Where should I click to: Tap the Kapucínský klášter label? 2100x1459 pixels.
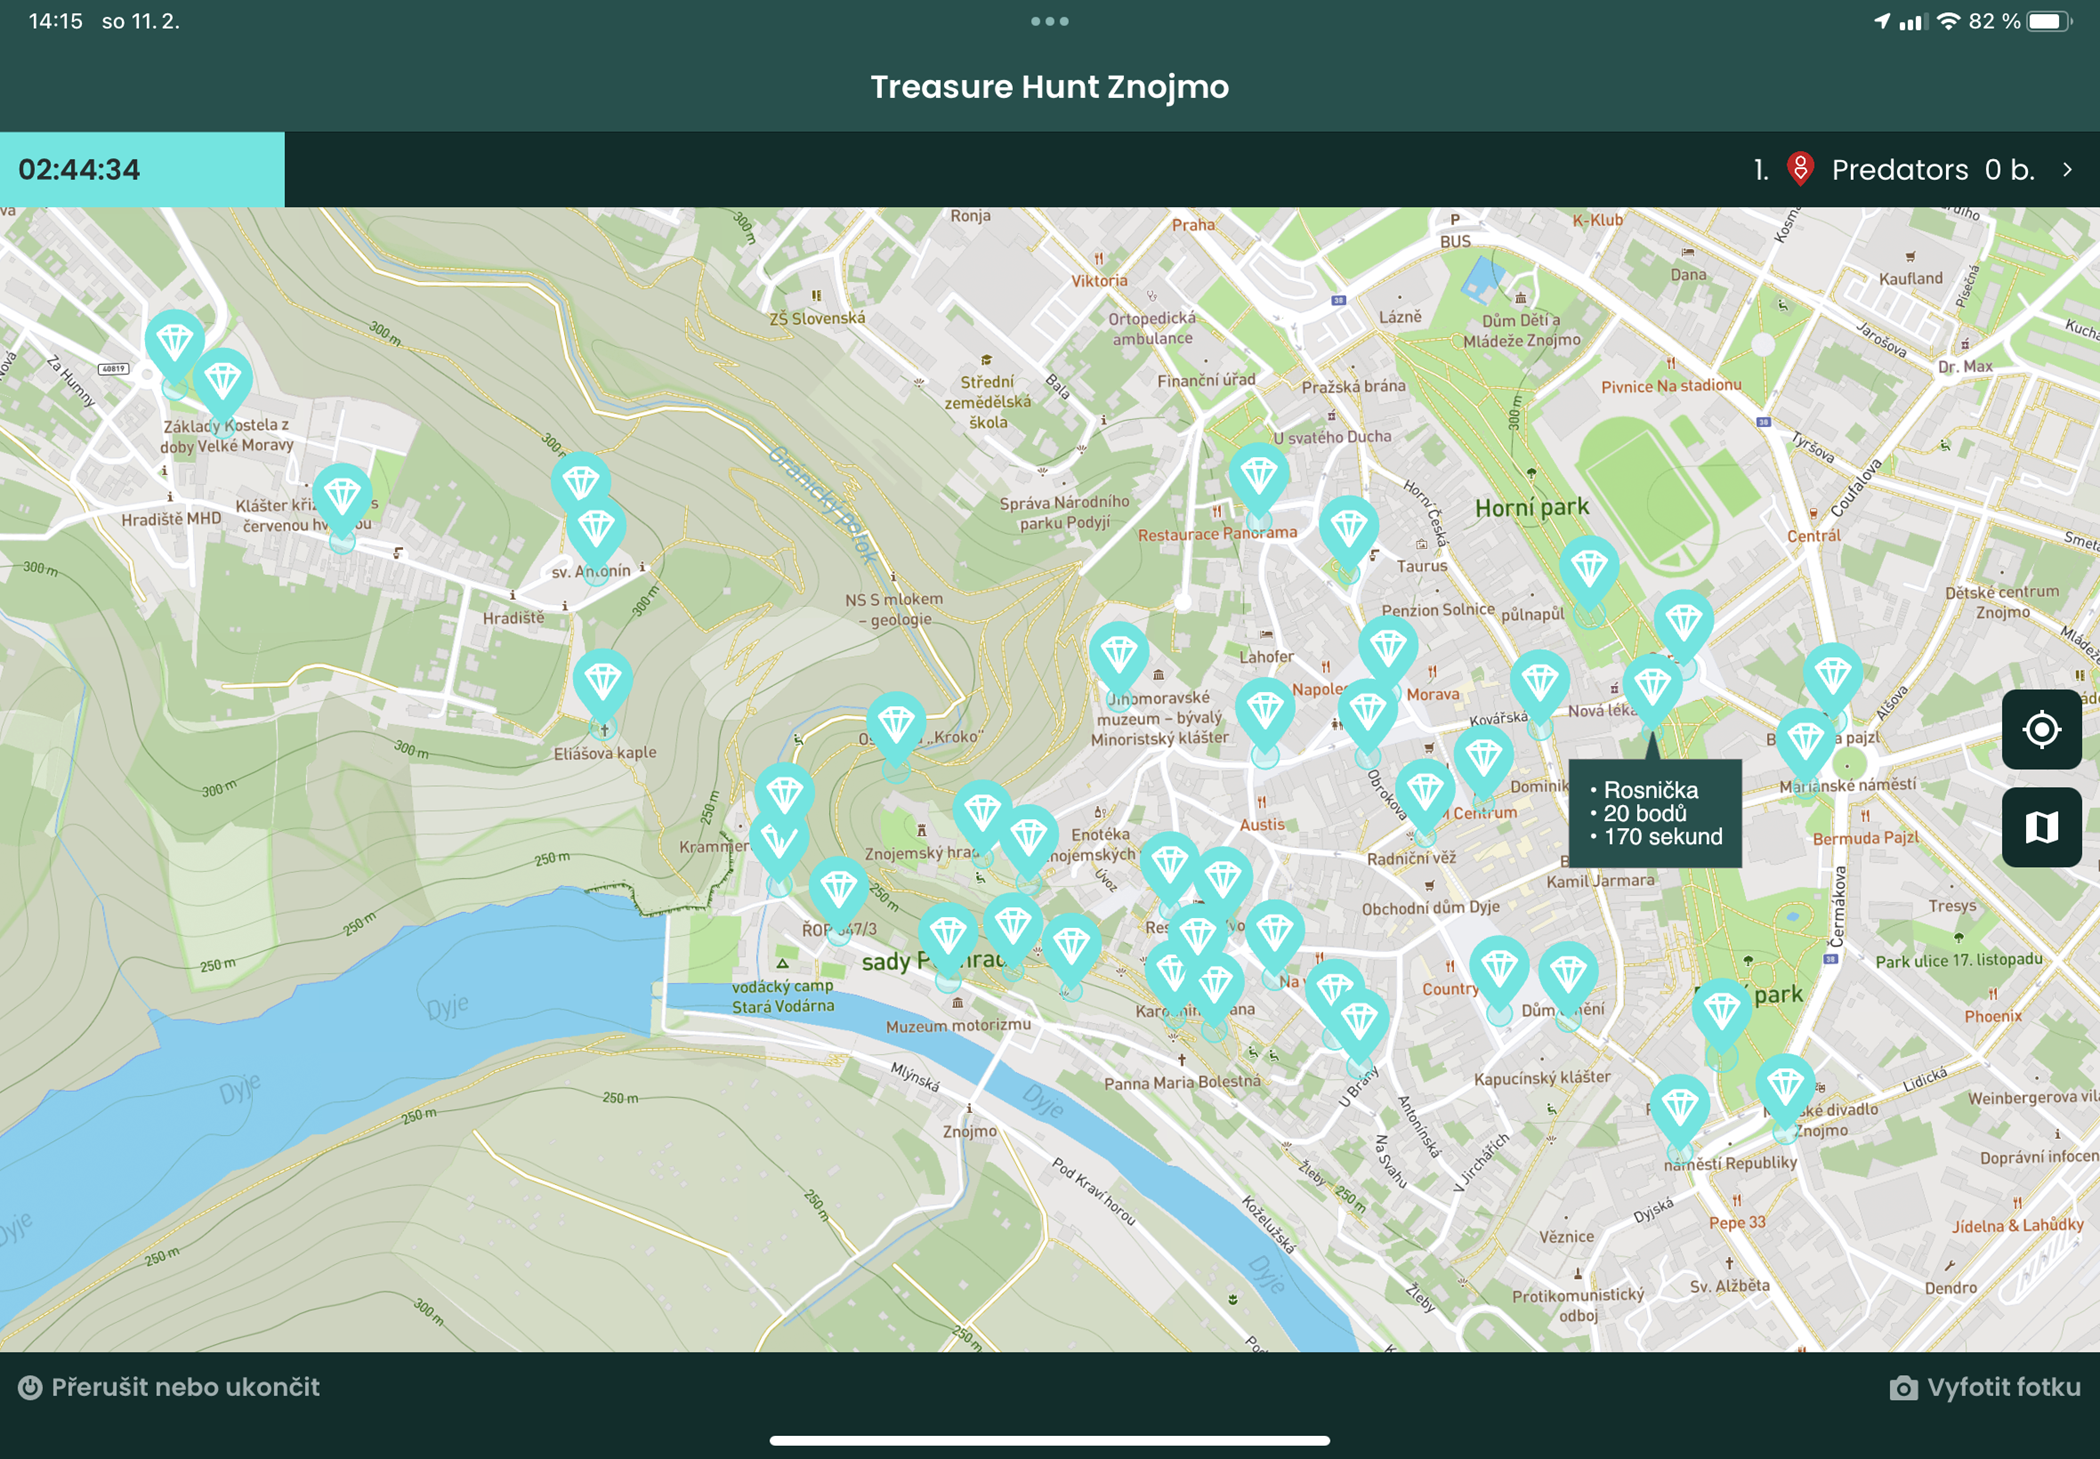coord(1542,1077)
